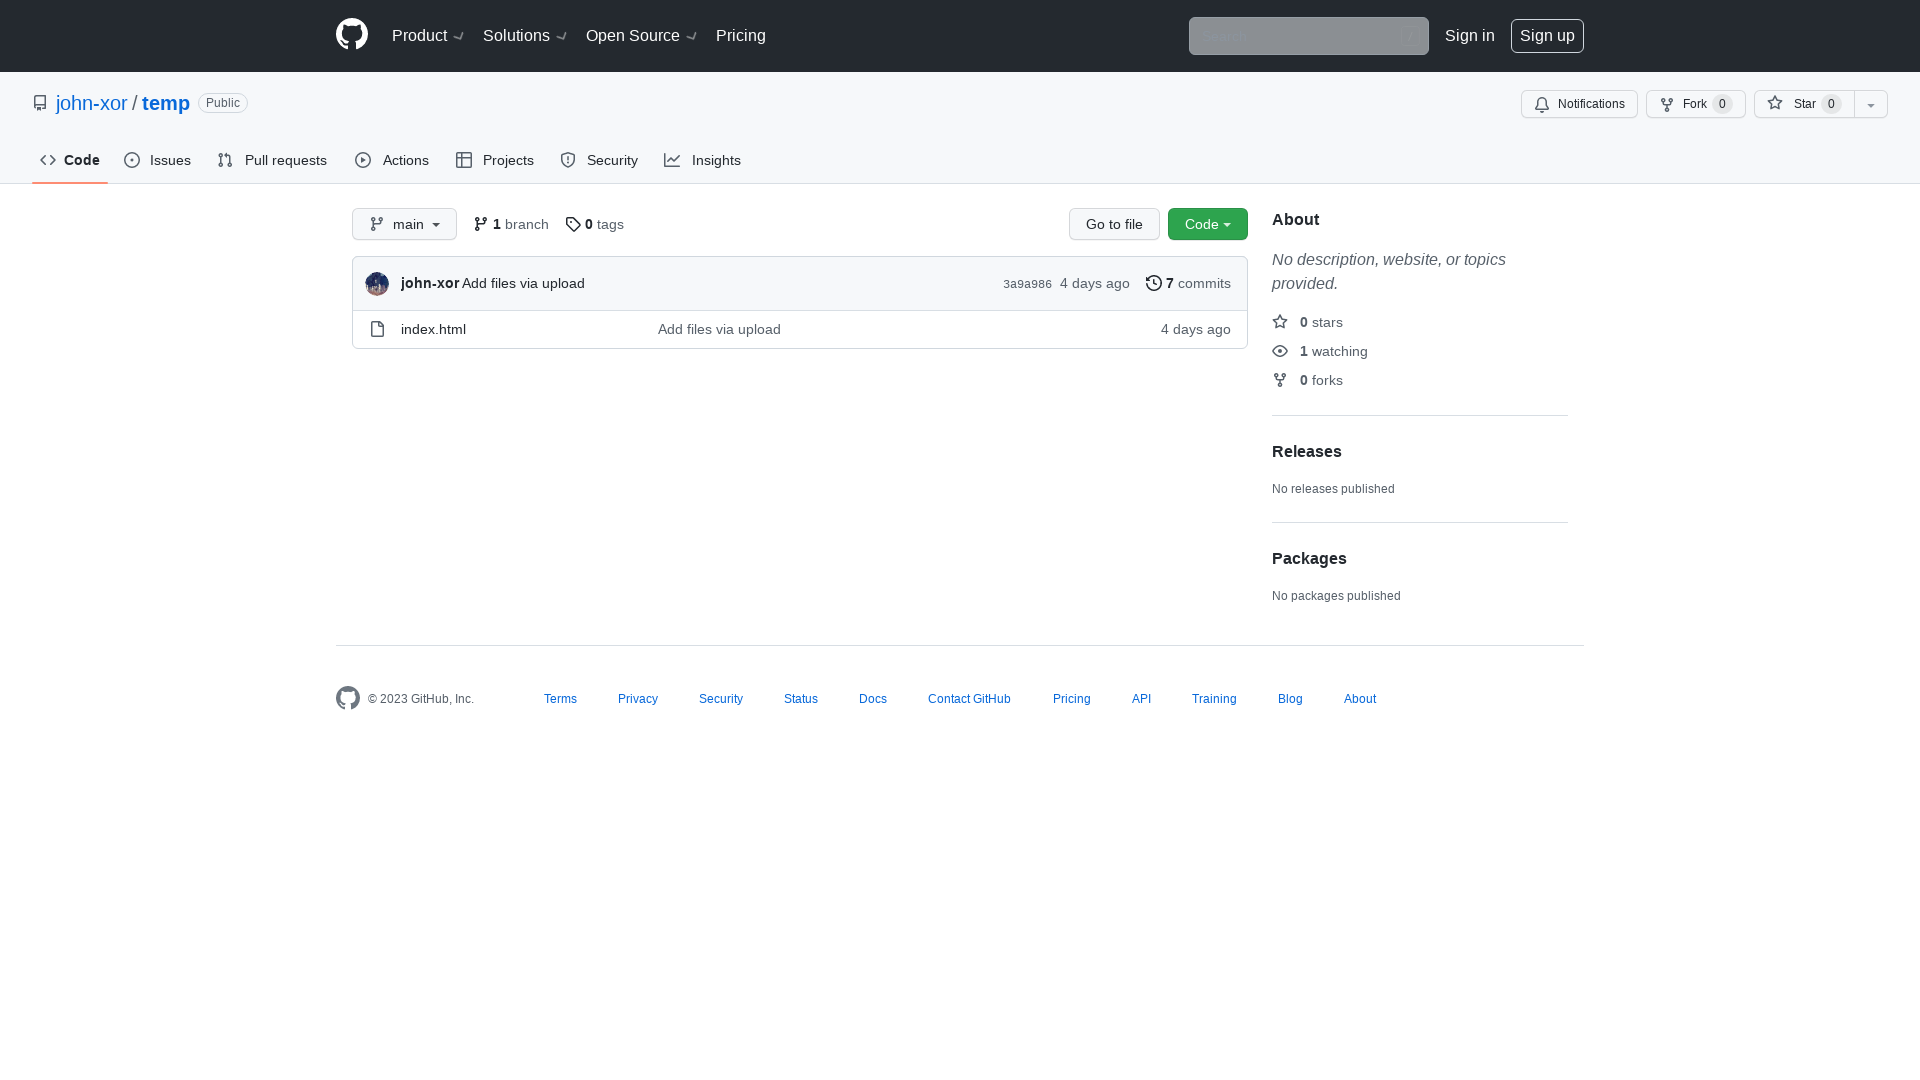Open the Privacy footer link
Viewport: 1920px width, 1080px height.
point(638,699)
